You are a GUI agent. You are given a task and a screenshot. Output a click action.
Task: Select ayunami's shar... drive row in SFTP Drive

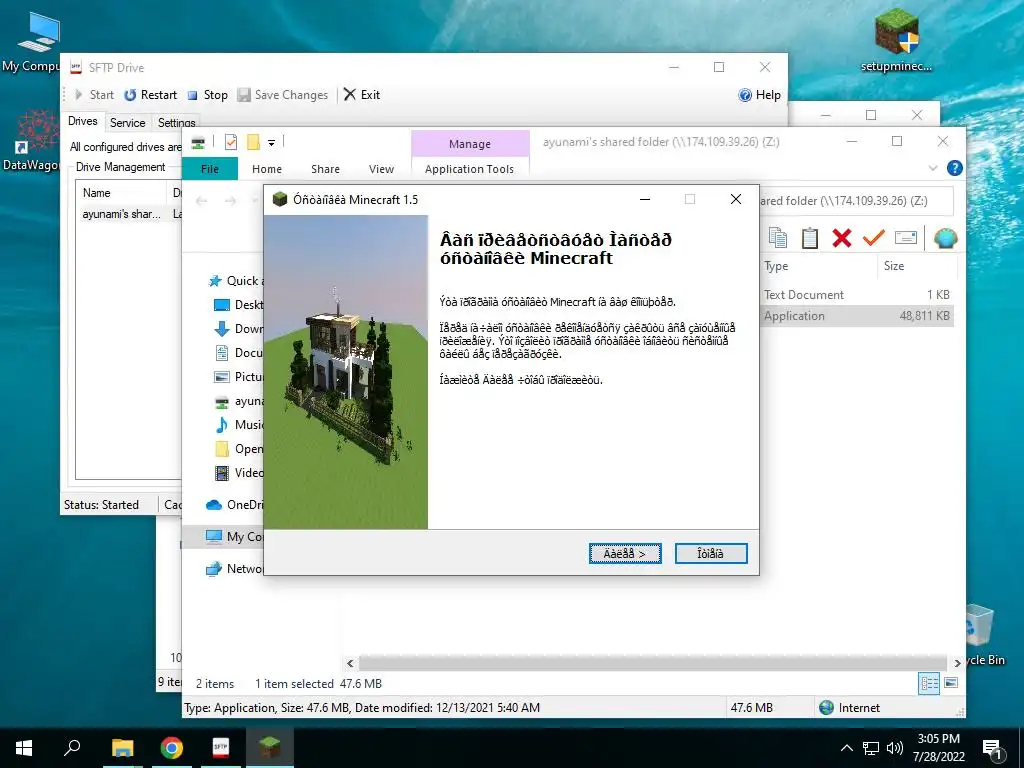click(x=128, y=214)
